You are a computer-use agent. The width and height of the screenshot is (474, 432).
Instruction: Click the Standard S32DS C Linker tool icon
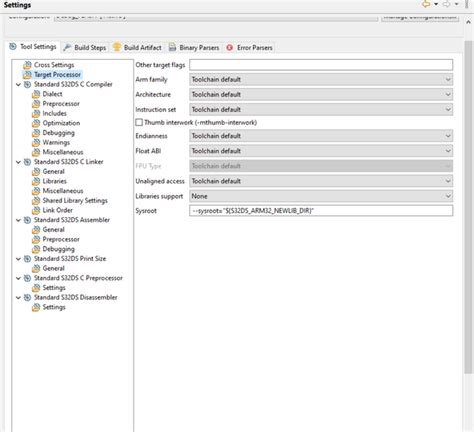coord(27,162)
